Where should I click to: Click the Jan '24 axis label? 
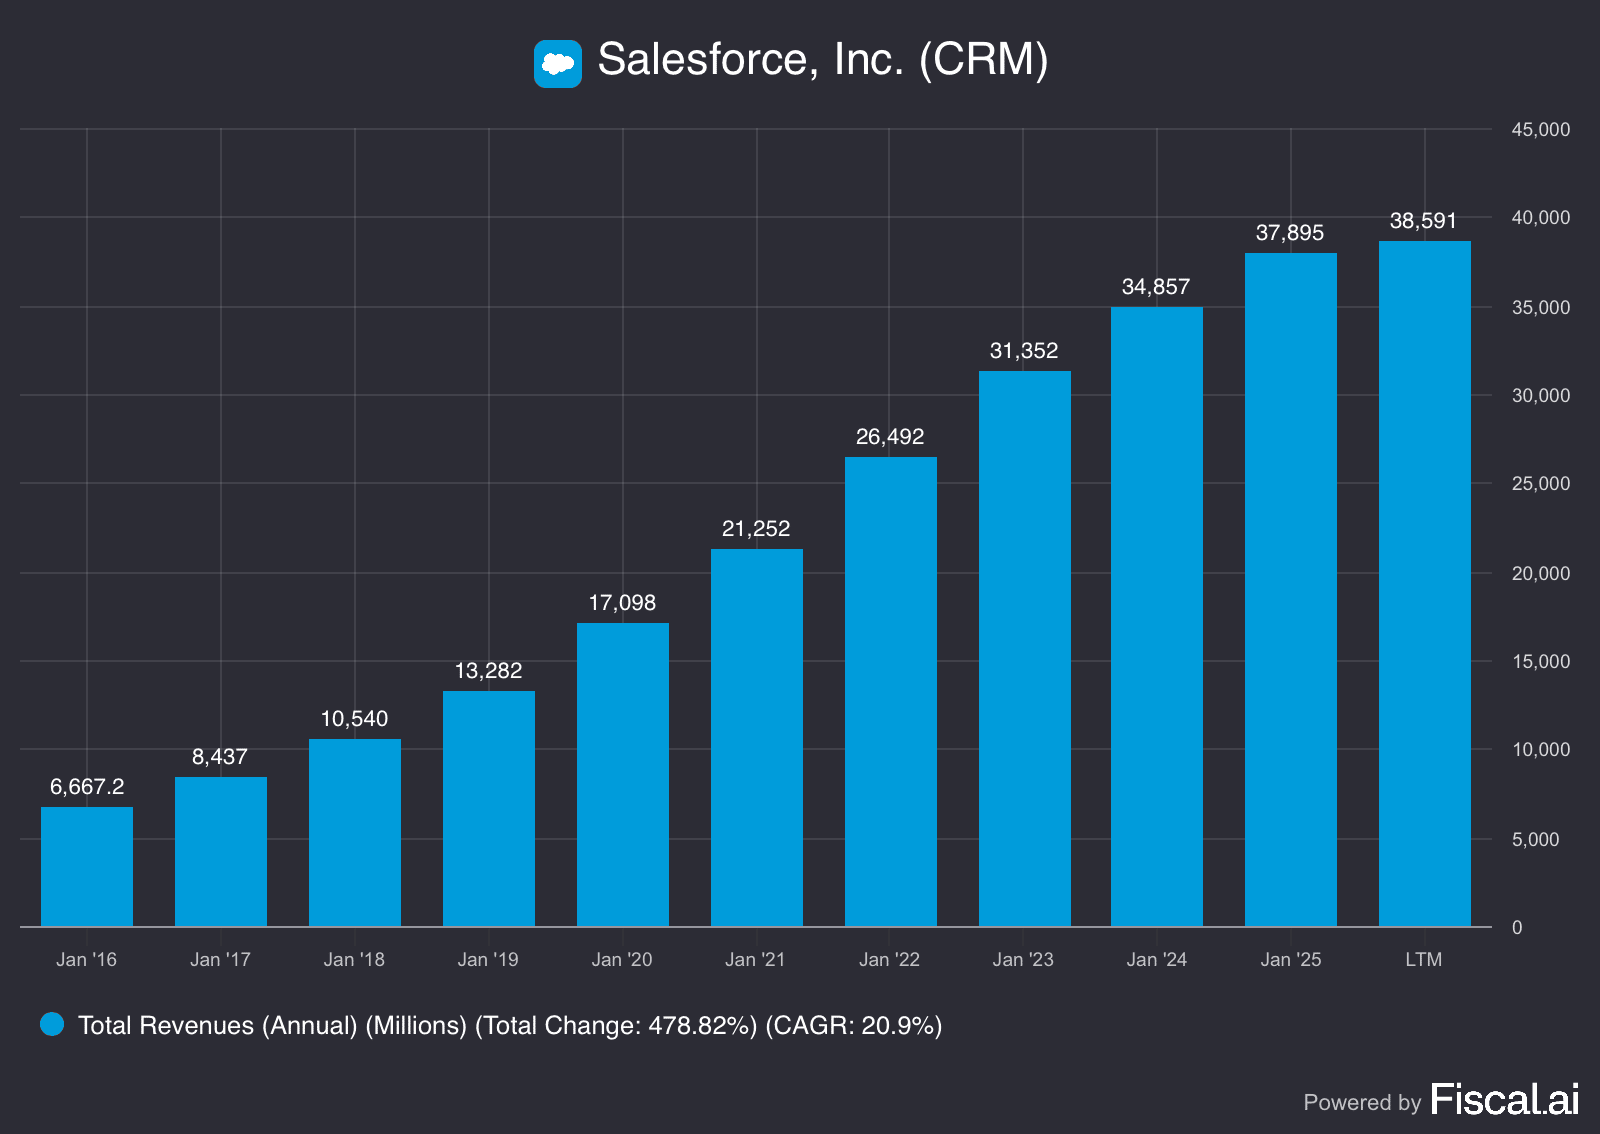pyautogui.click(x=1158, y=960)
